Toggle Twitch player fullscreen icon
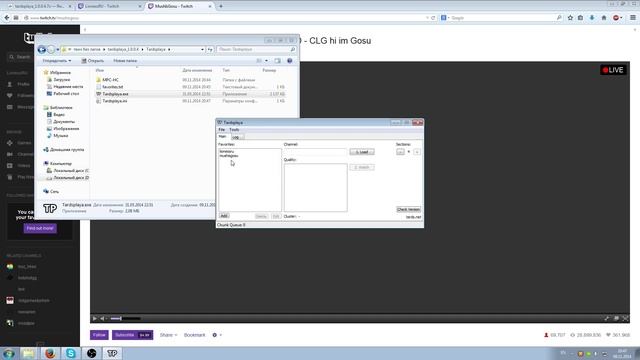 click(x=625, y=318)
